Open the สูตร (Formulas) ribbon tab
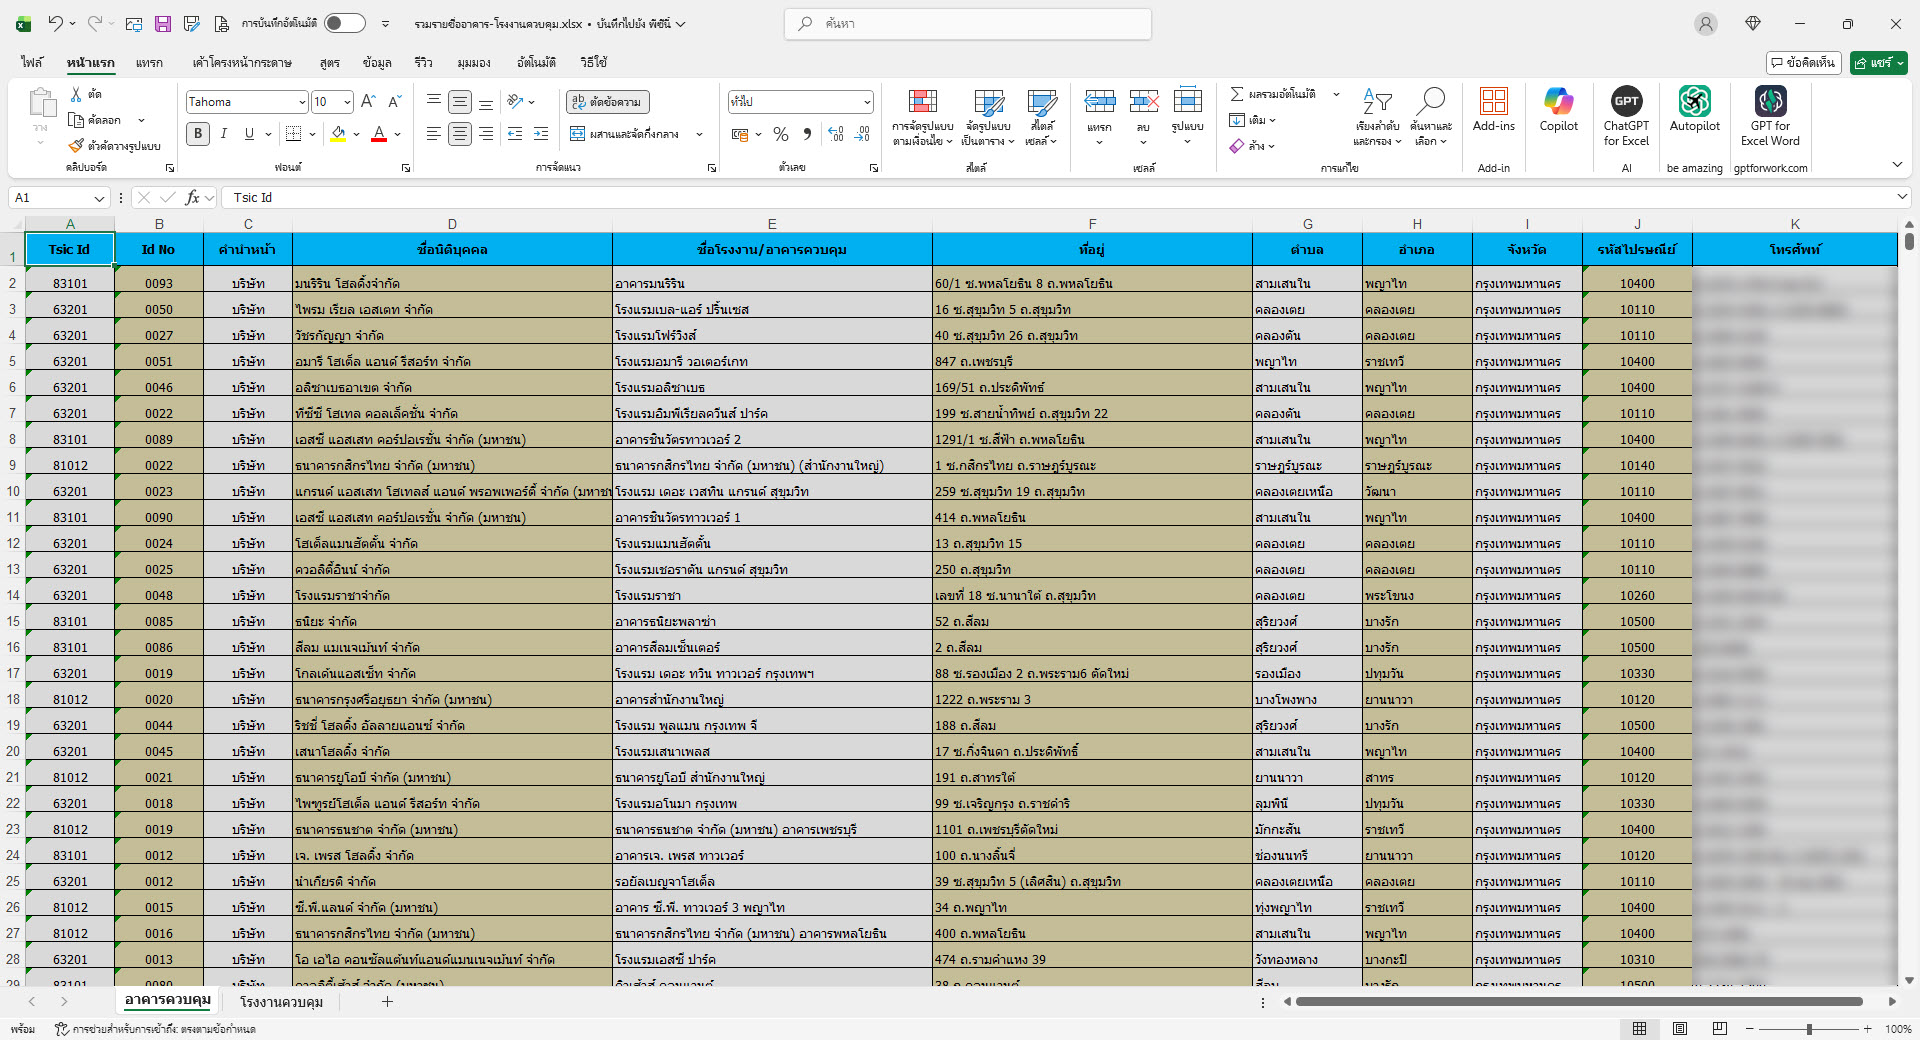This screenshot has height=1040, width=1920. [x=330, y=63]
